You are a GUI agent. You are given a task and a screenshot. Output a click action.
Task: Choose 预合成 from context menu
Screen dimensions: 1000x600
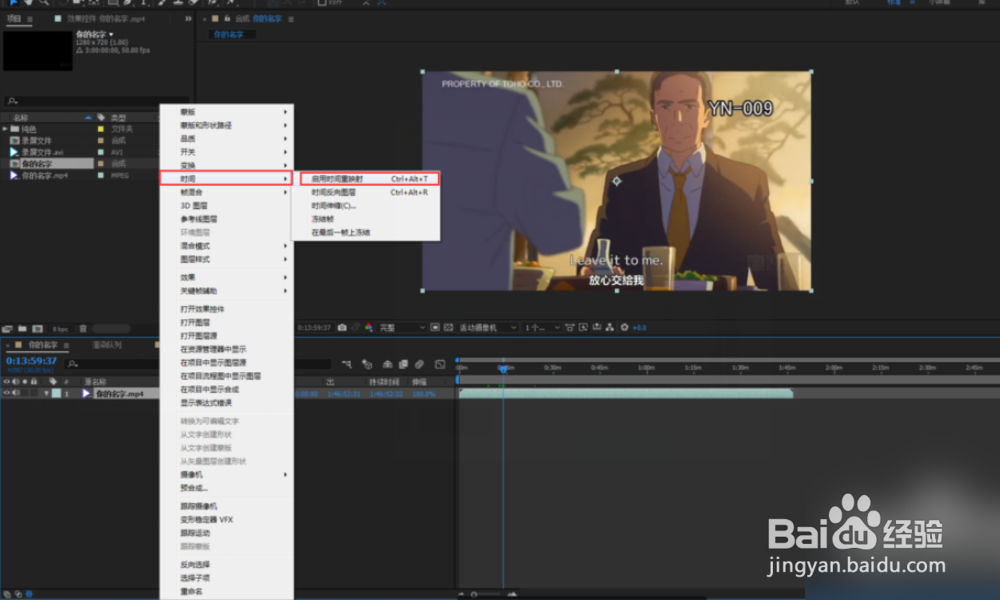coord(227,488)
